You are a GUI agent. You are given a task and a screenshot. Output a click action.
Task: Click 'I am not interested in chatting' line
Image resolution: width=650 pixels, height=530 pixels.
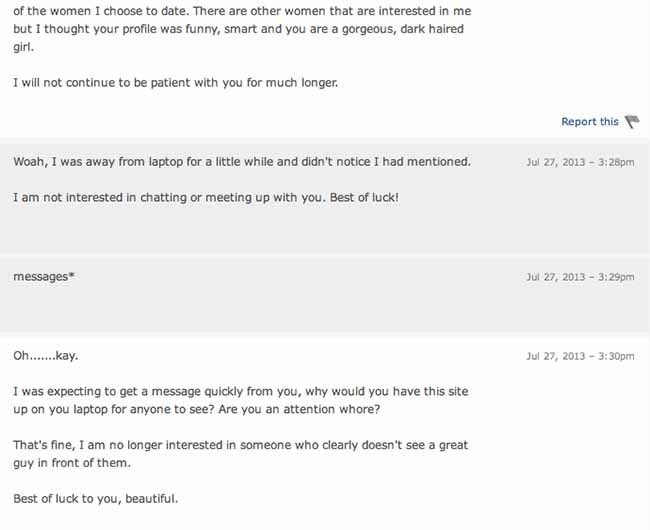click(206, 198)
